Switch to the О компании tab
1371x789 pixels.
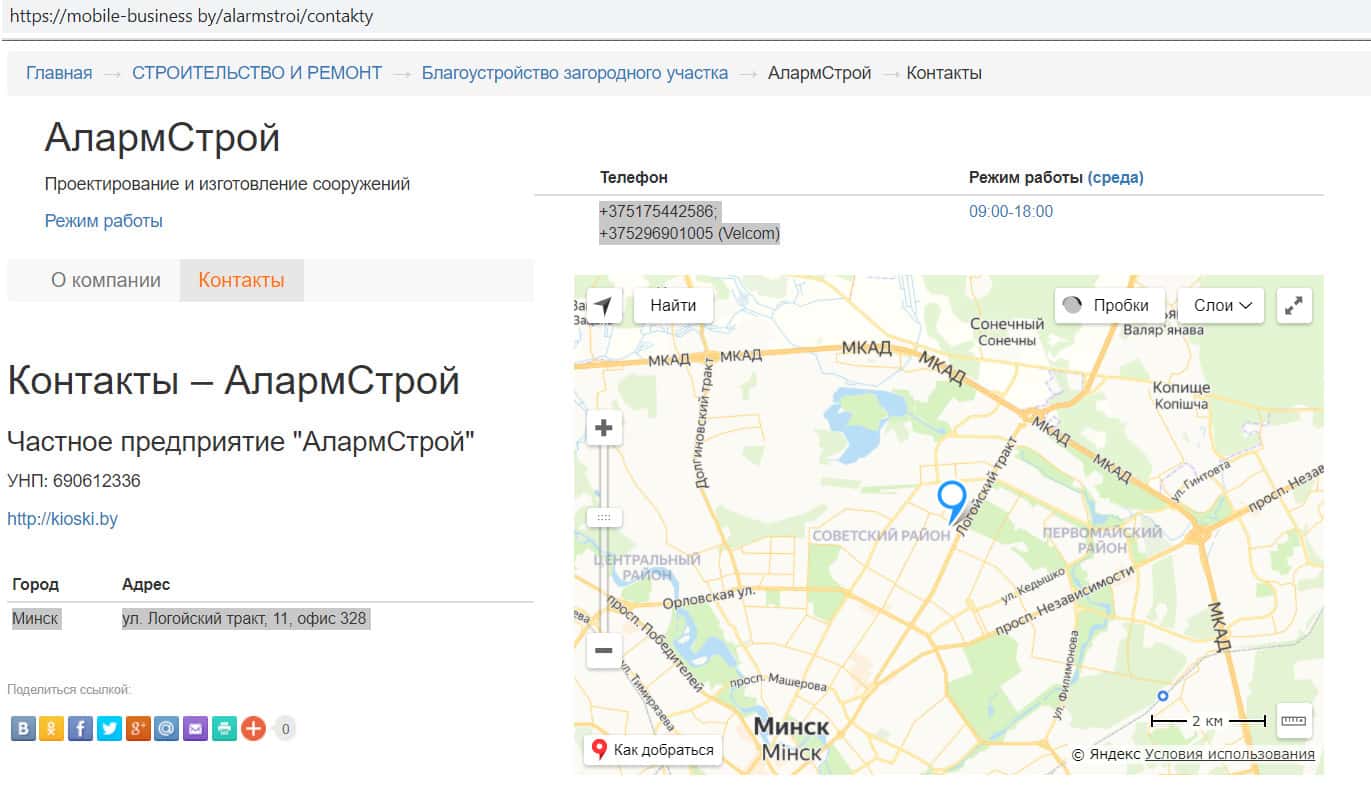(x=106, y=280)
